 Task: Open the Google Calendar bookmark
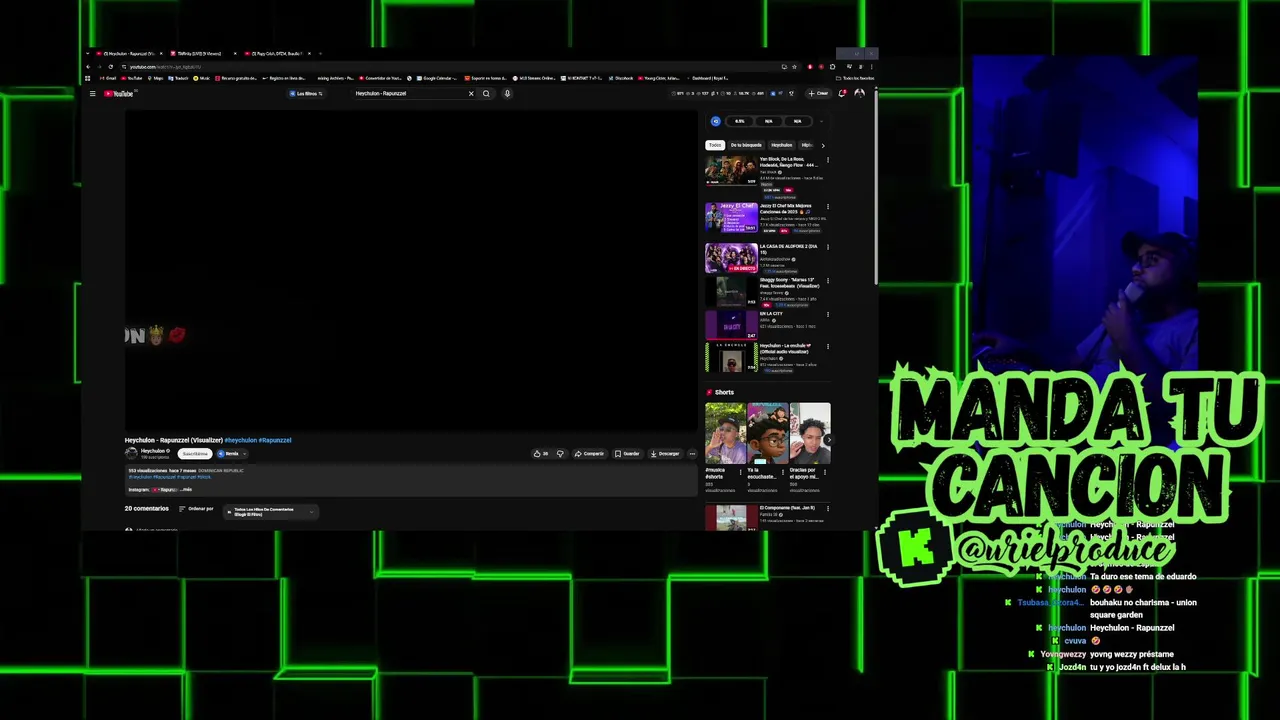(x=436, y=78)
